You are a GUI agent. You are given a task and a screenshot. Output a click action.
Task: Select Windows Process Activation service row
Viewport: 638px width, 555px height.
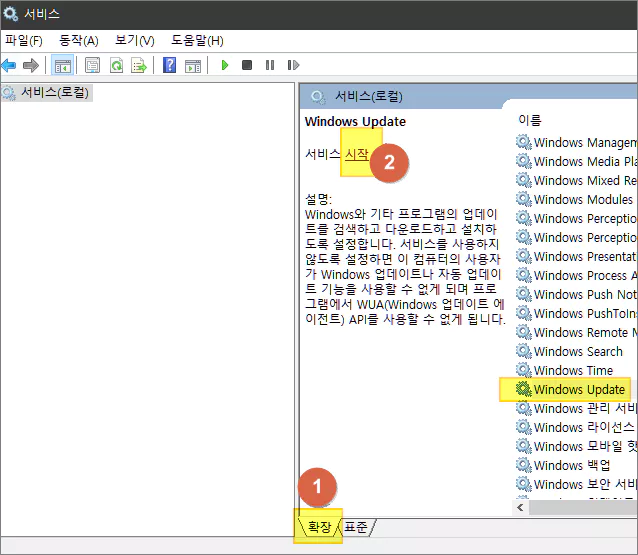point(576,275)
